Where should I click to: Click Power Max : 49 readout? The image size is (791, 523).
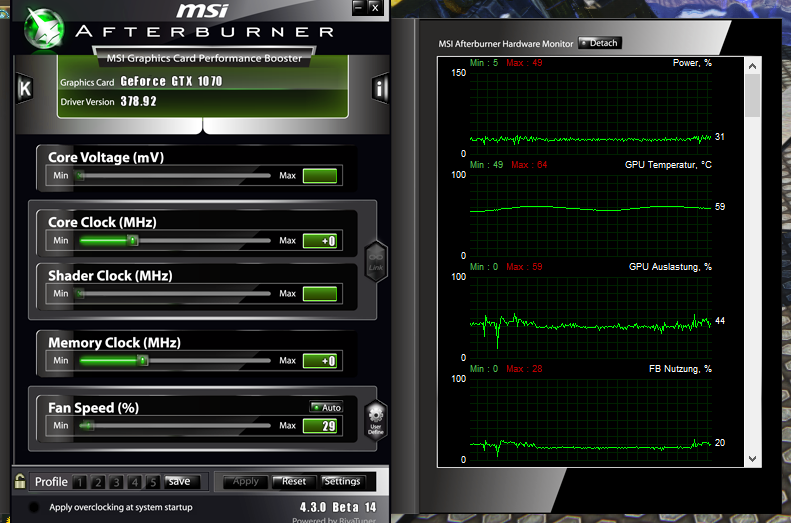[524, 63]
